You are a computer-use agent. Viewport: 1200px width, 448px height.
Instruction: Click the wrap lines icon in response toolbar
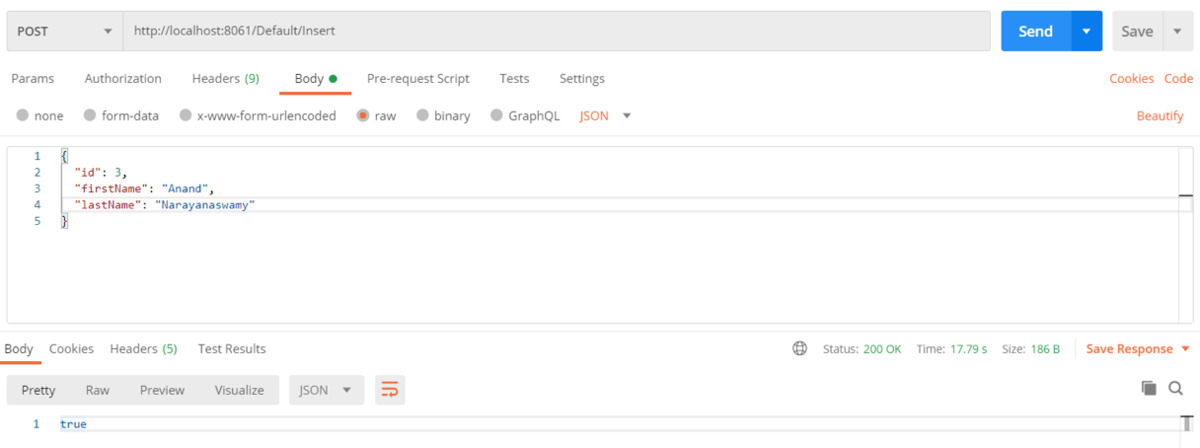[x=390, y=390]
